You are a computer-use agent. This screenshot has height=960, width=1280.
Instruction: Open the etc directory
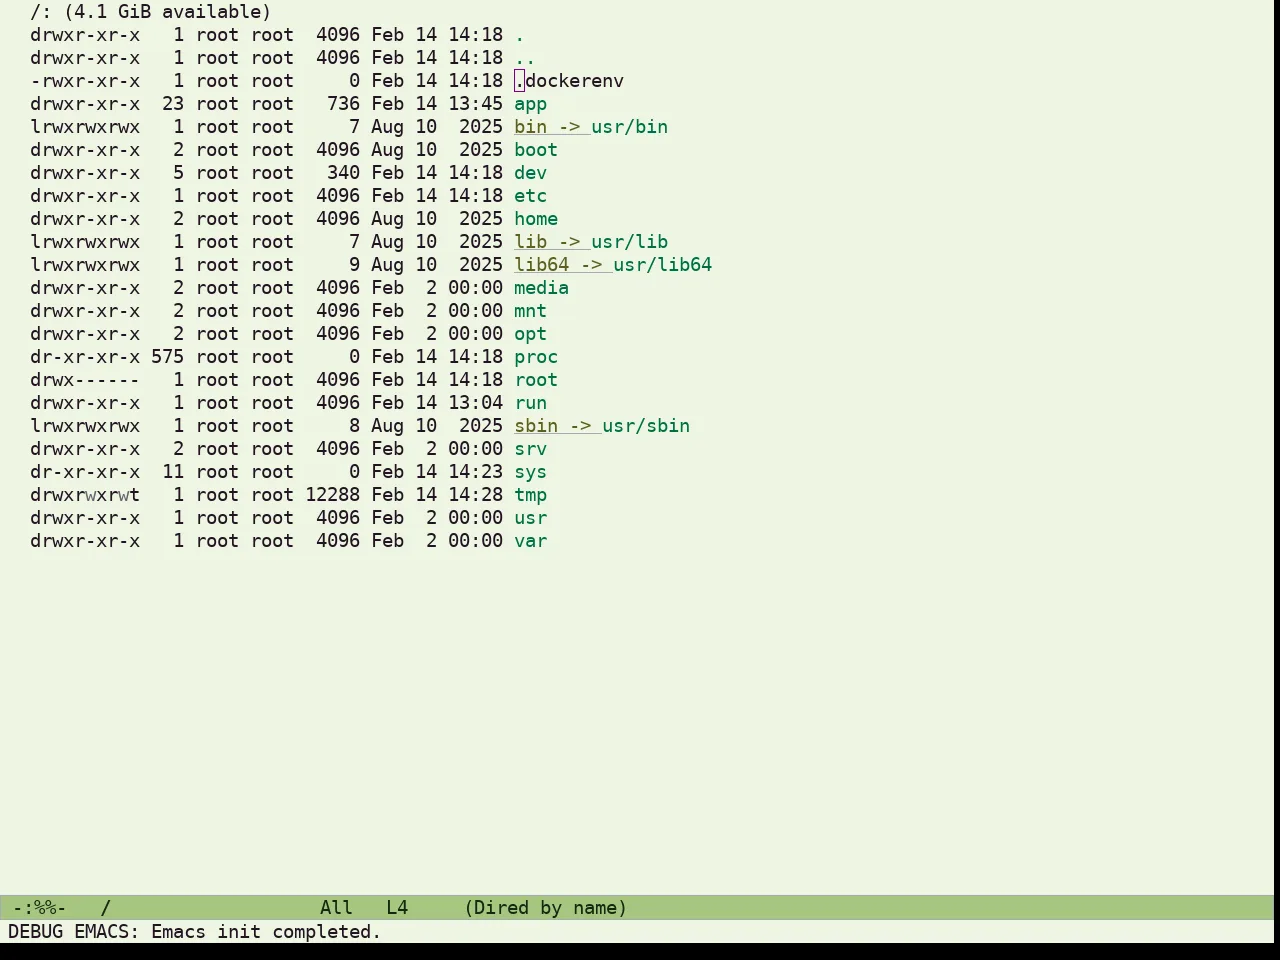point(530,196)
